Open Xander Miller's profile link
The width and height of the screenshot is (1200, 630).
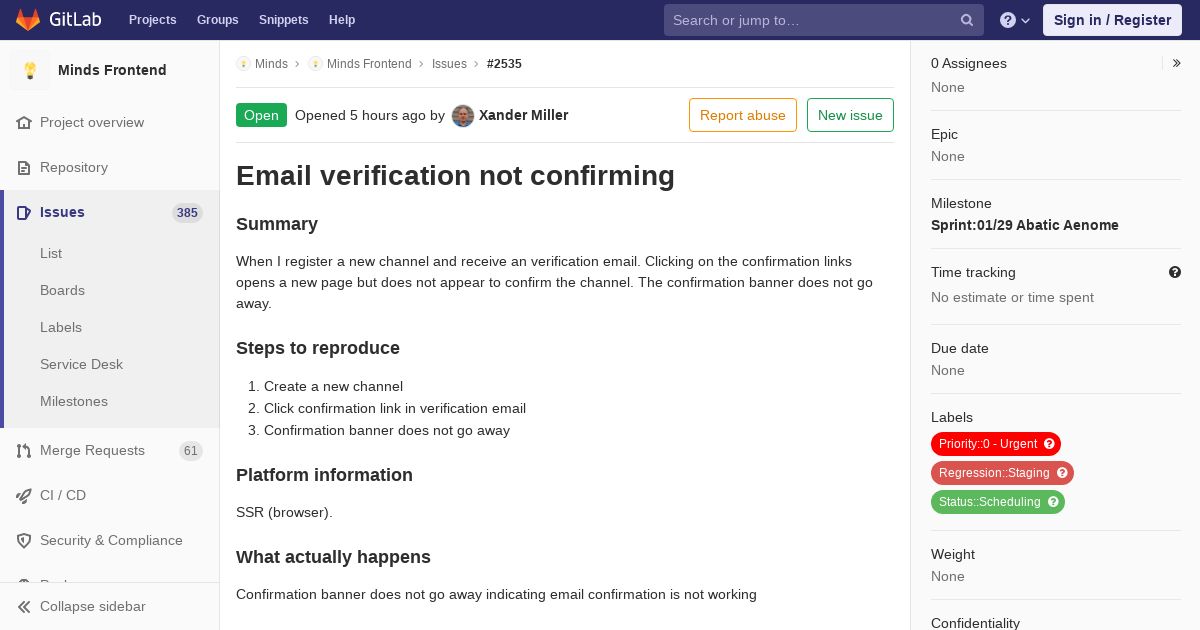tap(524, 115)
